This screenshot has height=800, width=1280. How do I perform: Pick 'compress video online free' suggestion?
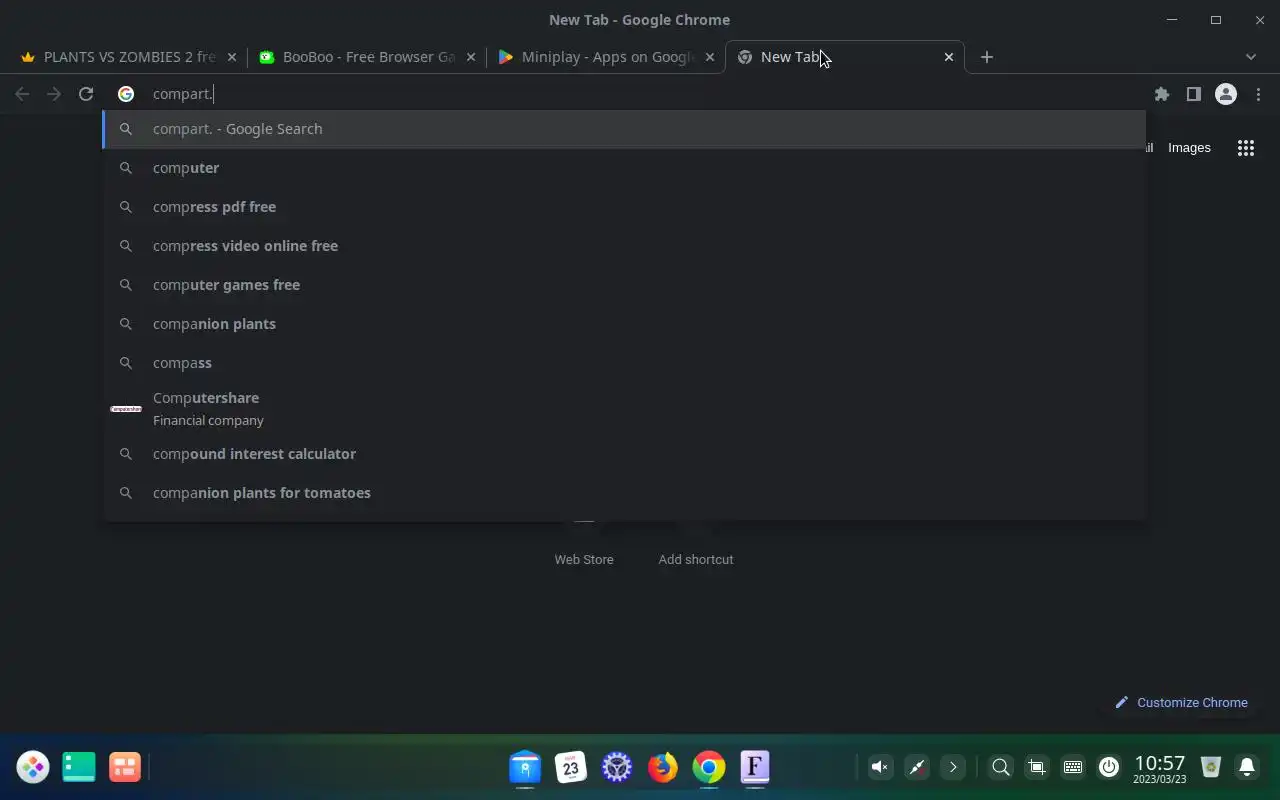[624, 246]
